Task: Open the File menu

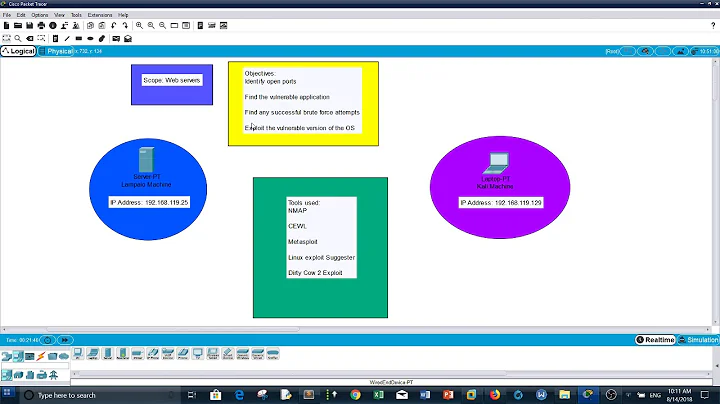Action: [7, 15]
